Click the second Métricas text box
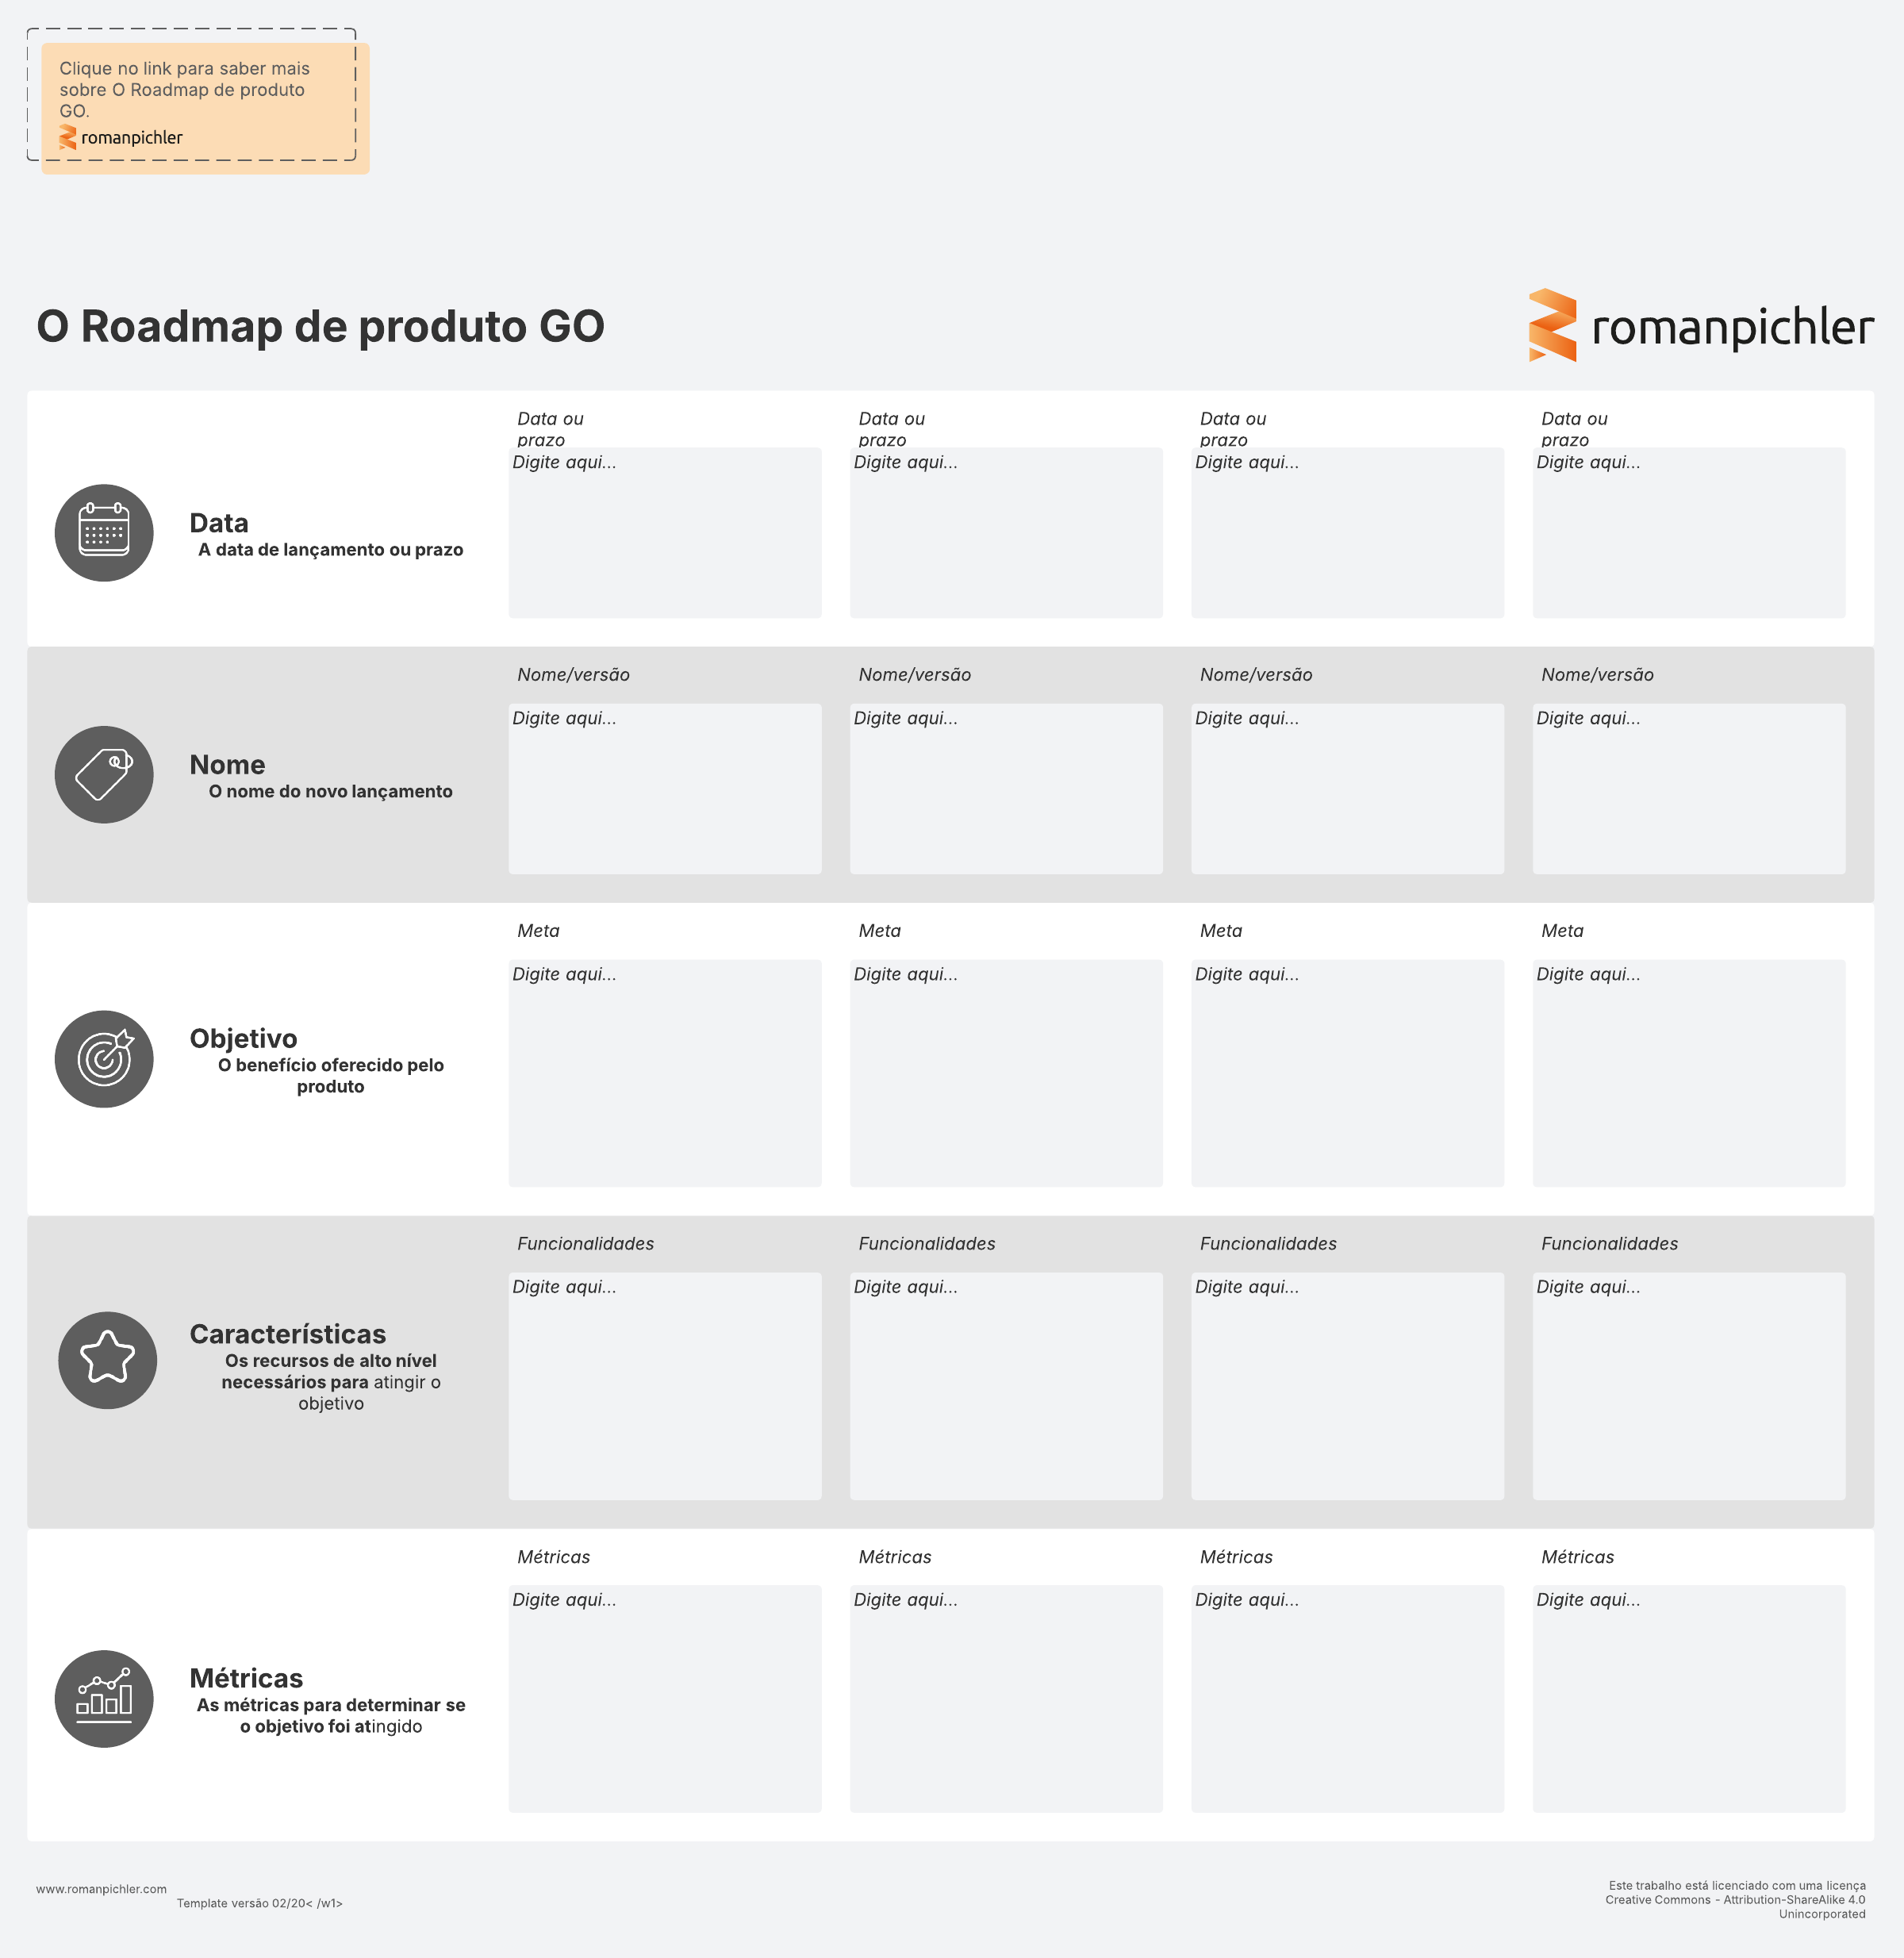Image resolution: width=1904 pixels, height=1958 pixels. pyautogui.click(x=1006, y=1698)
